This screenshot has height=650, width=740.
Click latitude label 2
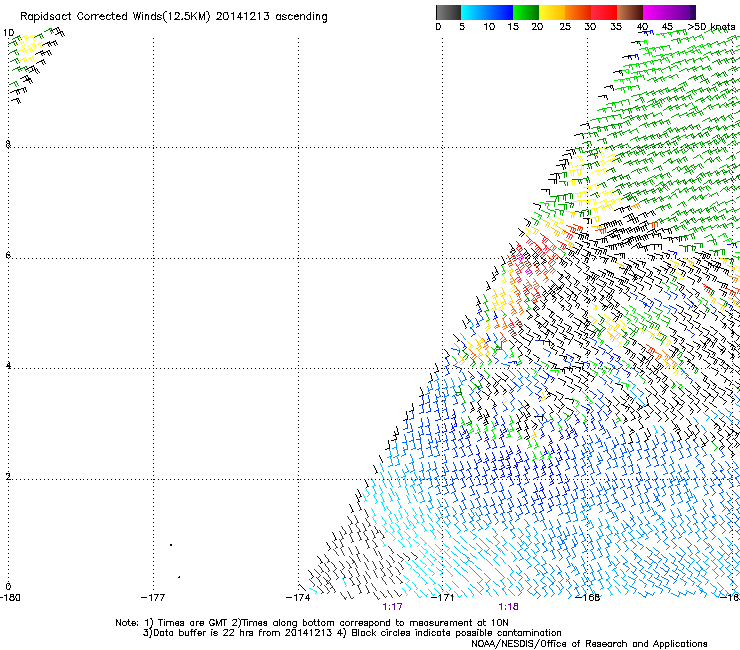[x=8, y=476]
